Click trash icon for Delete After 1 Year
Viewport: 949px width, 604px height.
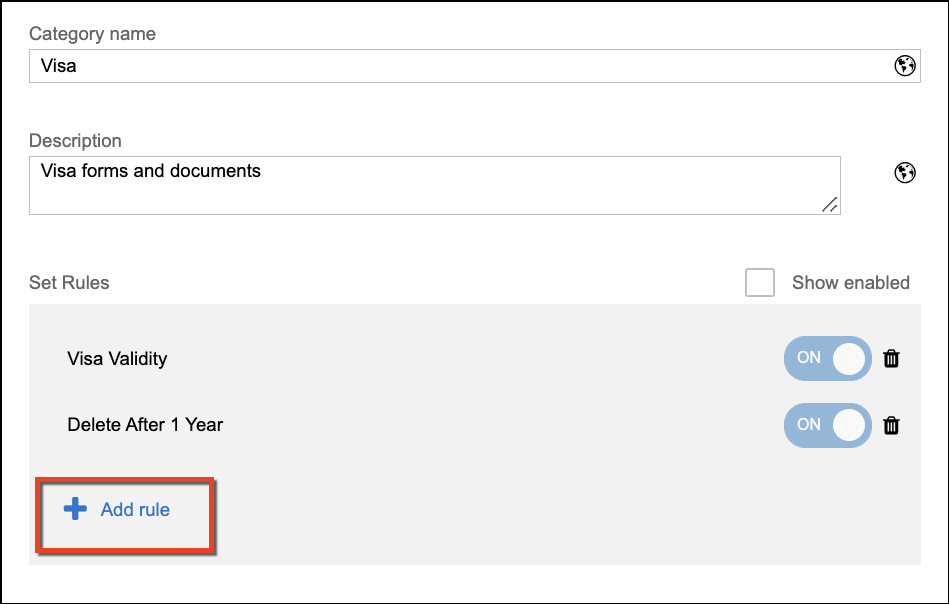tap(891, 425)
